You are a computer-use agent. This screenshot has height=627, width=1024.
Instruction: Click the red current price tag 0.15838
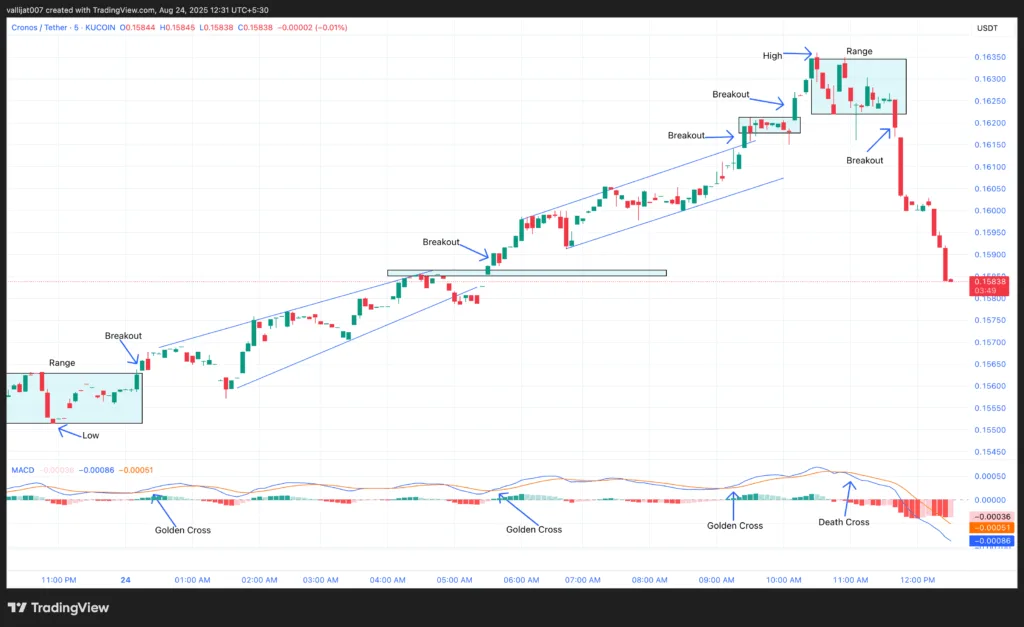[989, 285]
